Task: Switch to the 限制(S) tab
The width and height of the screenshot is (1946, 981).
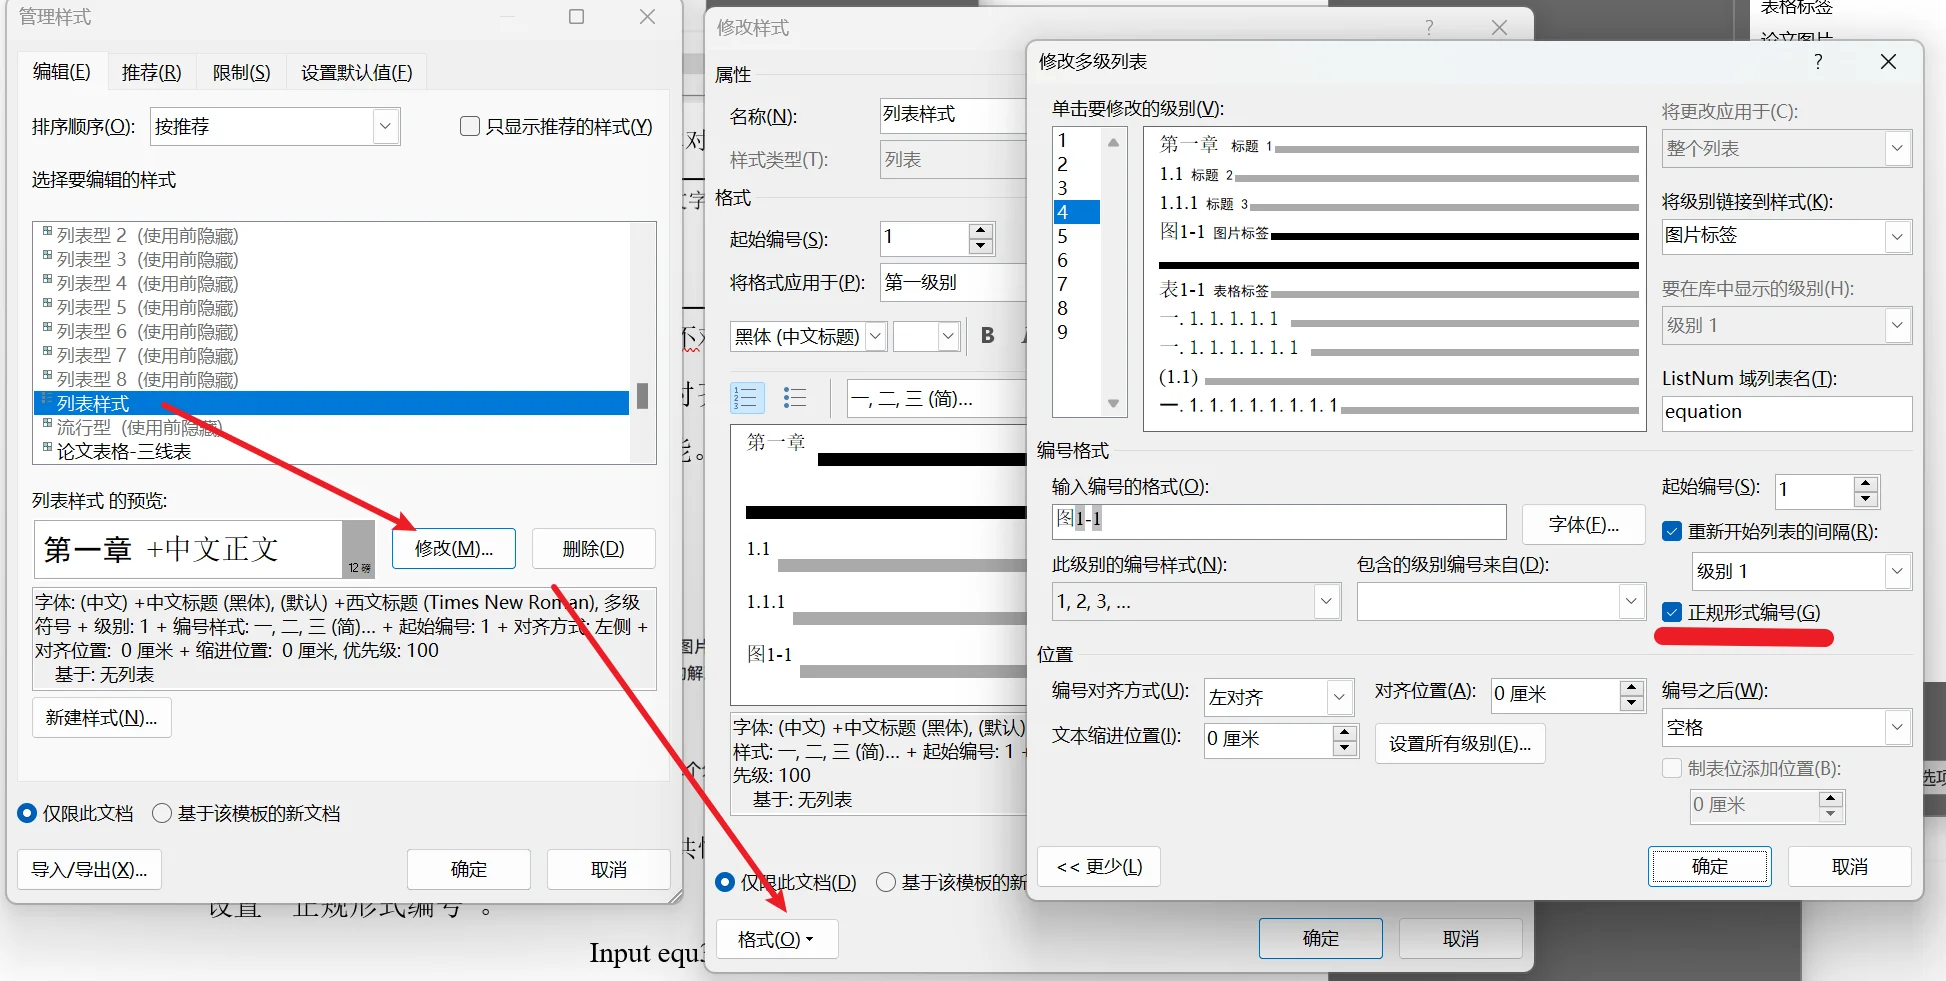Action: (x=240, y=71)
